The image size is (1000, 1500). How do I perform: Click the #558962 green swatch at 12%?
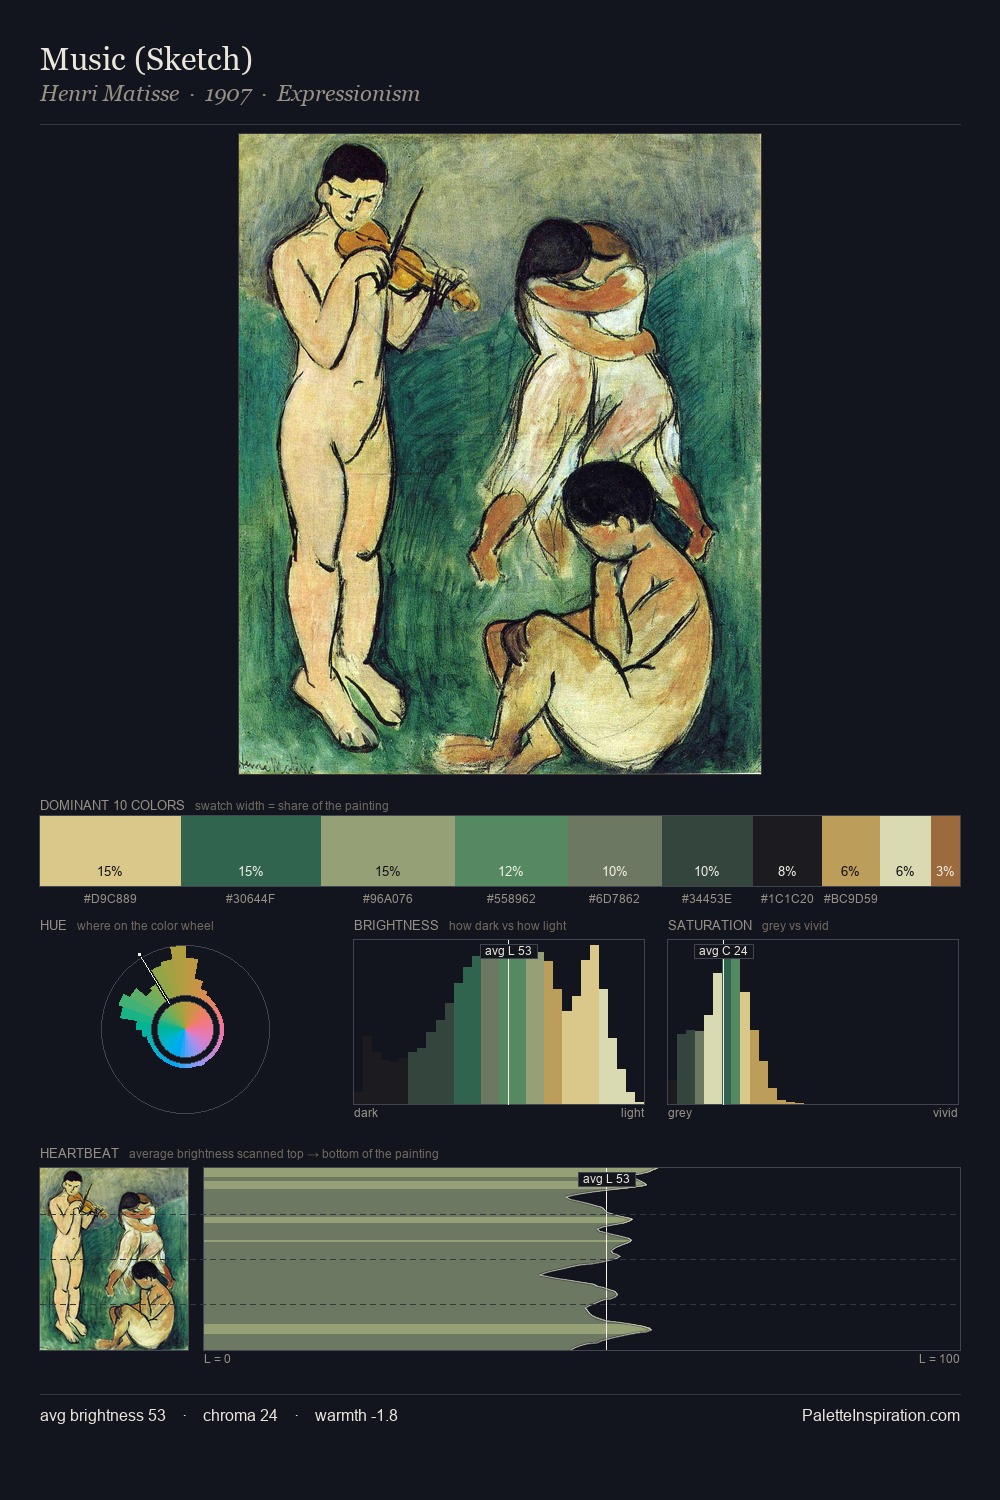coord(511,851)
